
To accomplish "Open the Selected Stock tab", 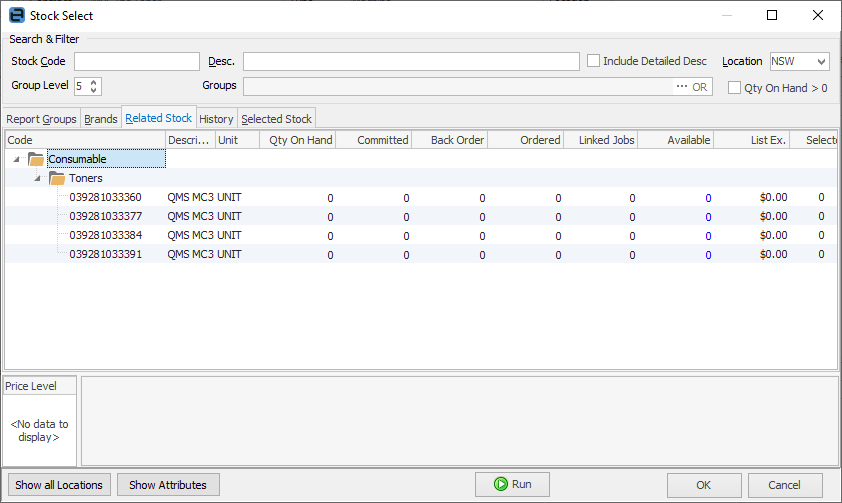I will tap(277, 119).
